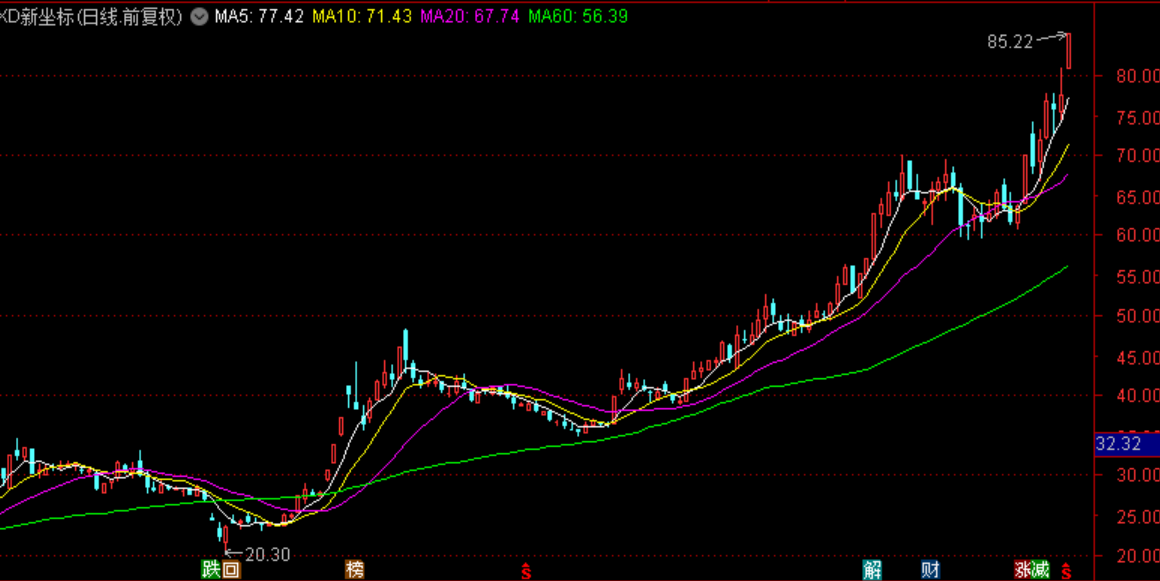Click the red 涨 event marker
Image resolution: width=1160 pixels, height=581 pixels.
click(1024, 570)
